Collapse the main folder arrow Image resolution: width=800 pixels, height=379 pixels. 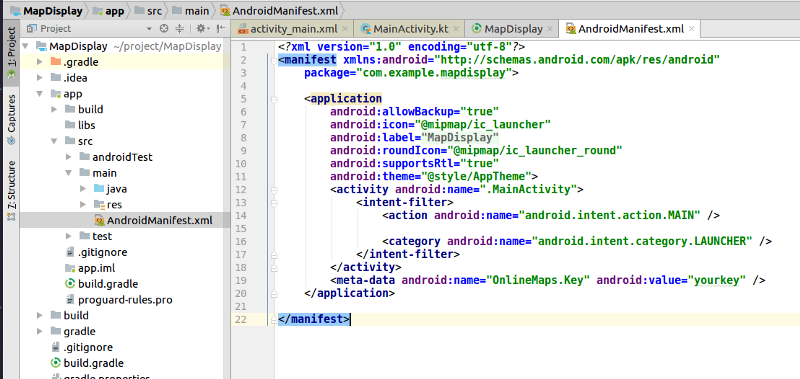68,173
